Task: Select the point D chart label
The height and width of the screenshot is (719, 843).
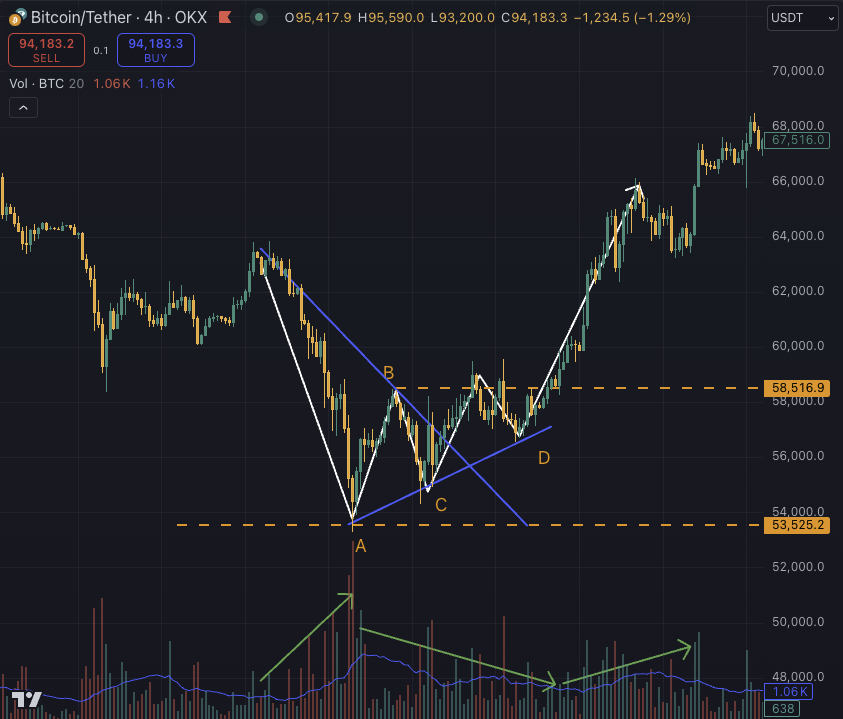Action: (x=544, y=458)
